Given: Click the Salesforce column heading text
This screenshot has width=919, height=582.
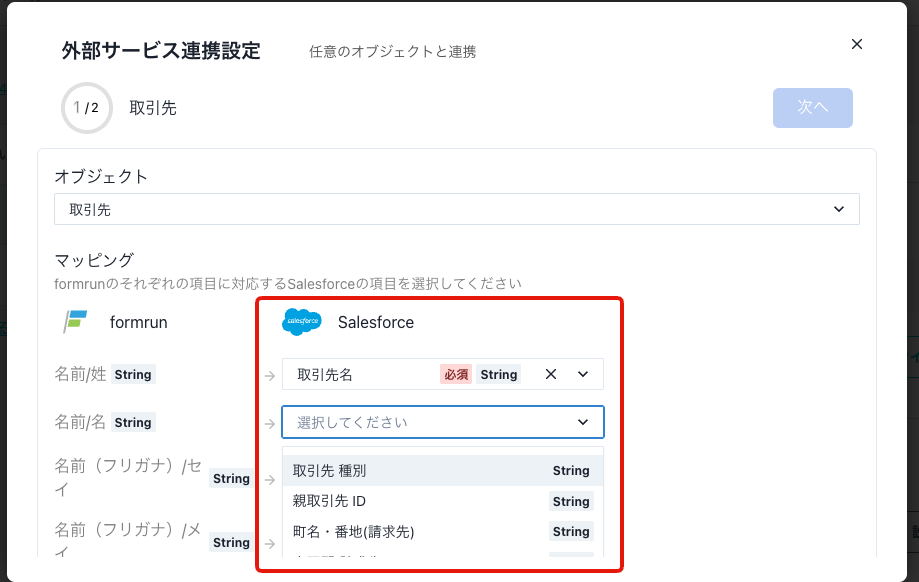Looking at the screenshot, I should pos(376,322).
